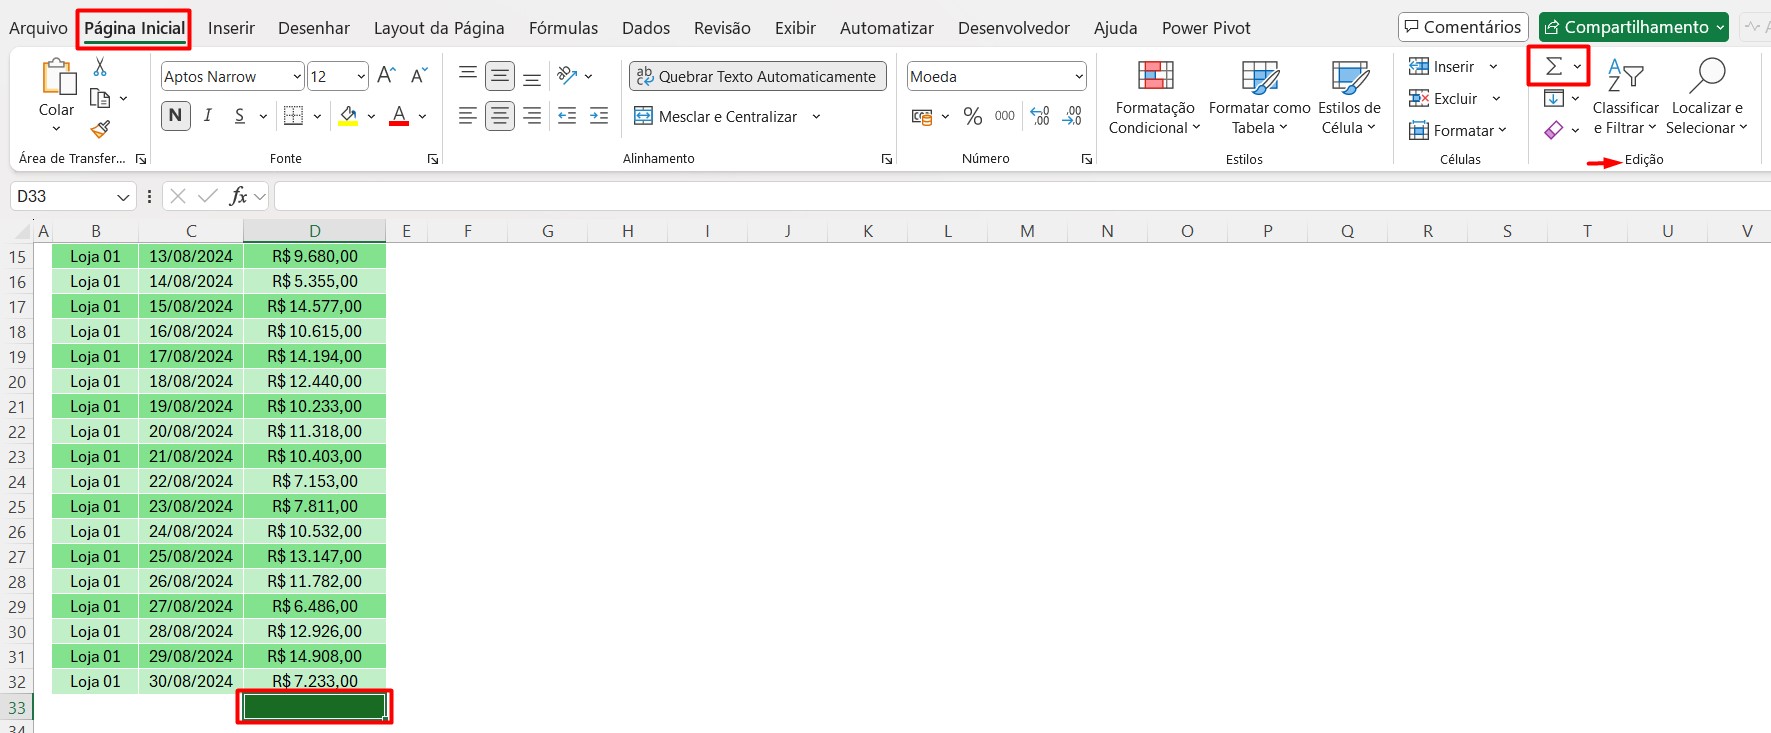The height and width of the screenshot is (733, 1771).
Task: Open Formatação Condicional menu
Action: [x=1155, y=96]
